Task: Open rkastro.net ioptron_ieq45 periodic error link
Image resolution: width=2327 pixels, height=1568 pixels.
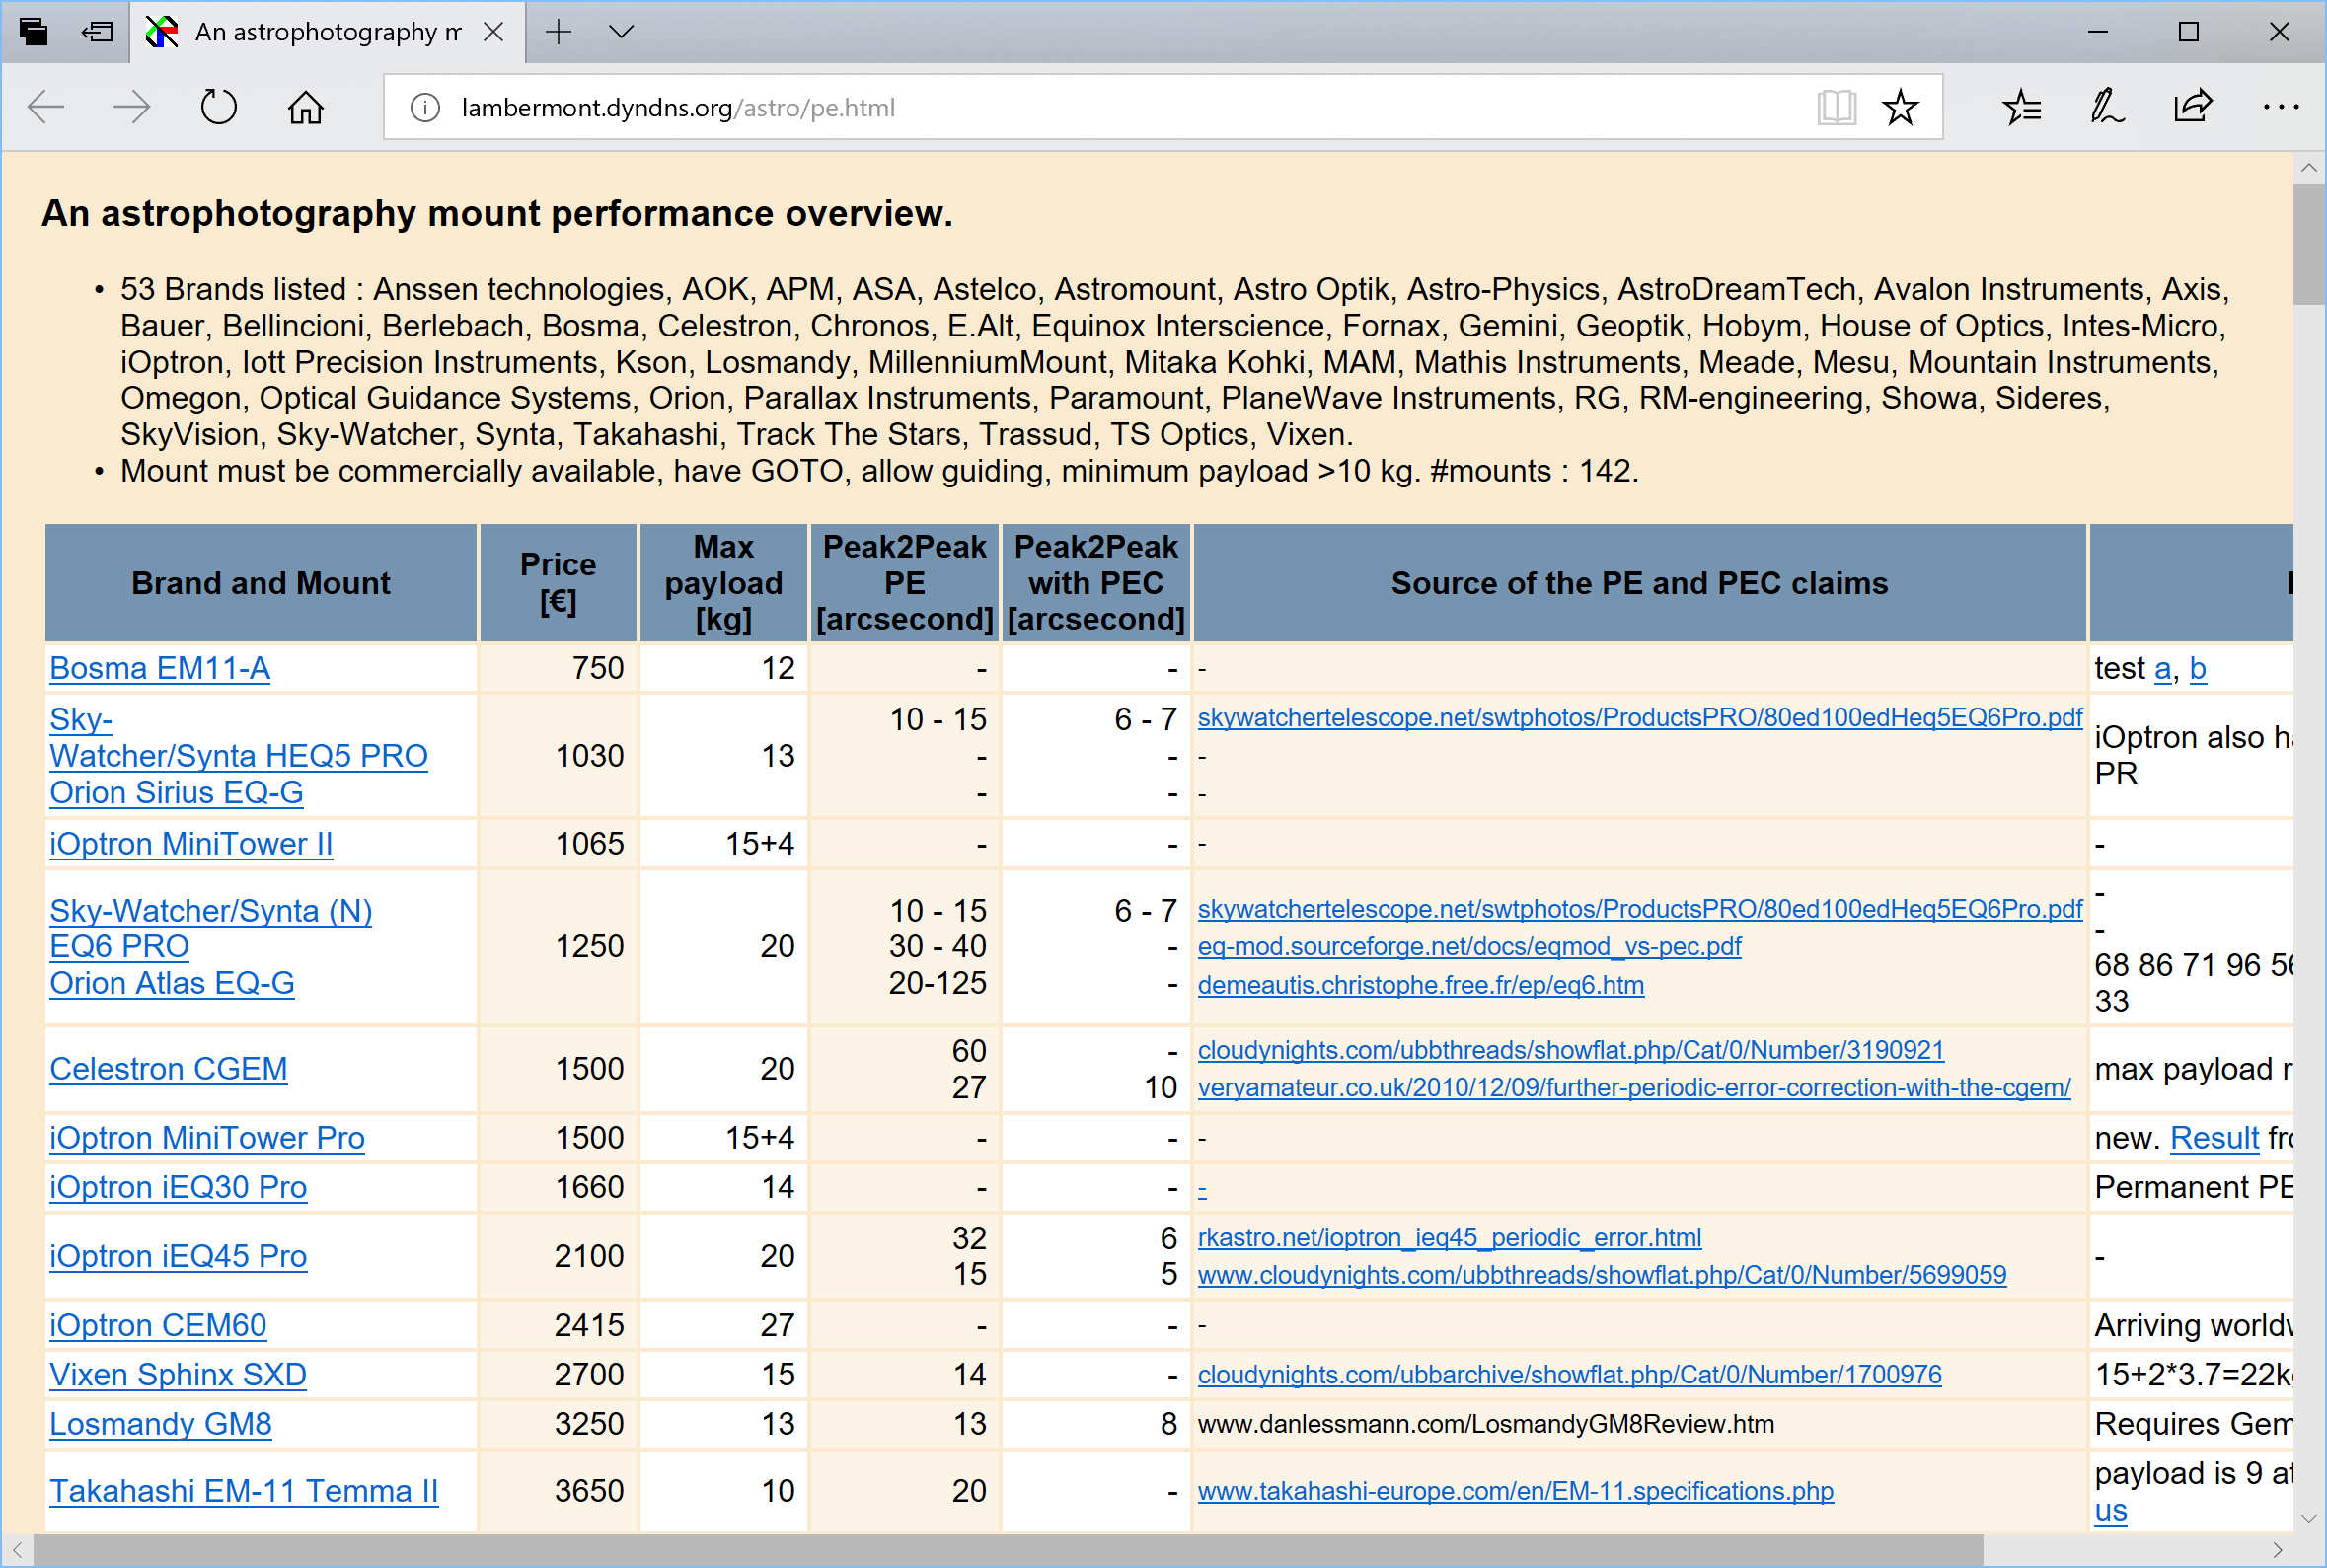Action: 1449,1238
